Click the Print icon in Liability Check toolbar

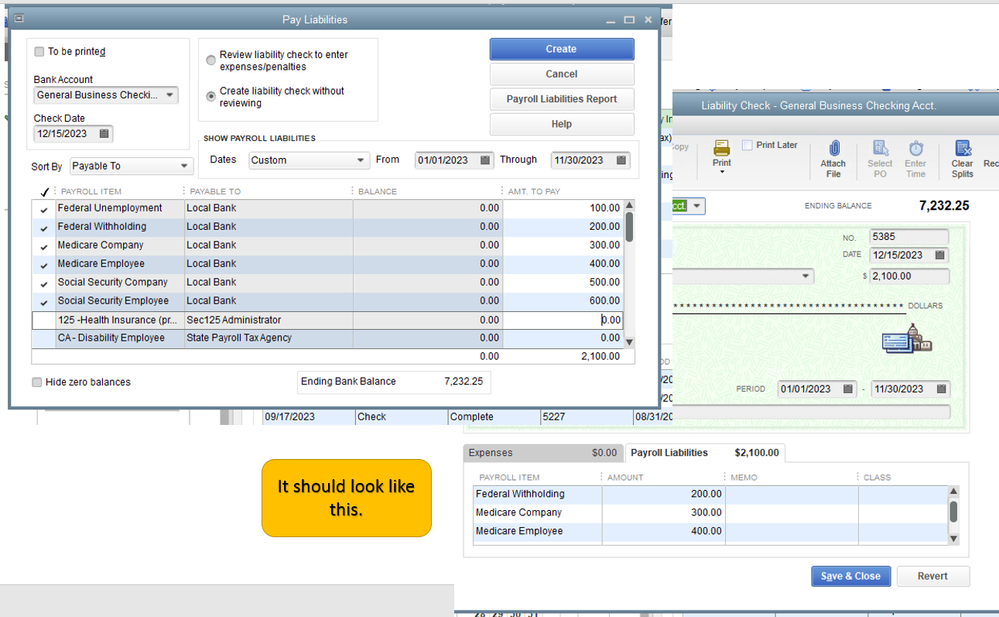tap(721, 148)
